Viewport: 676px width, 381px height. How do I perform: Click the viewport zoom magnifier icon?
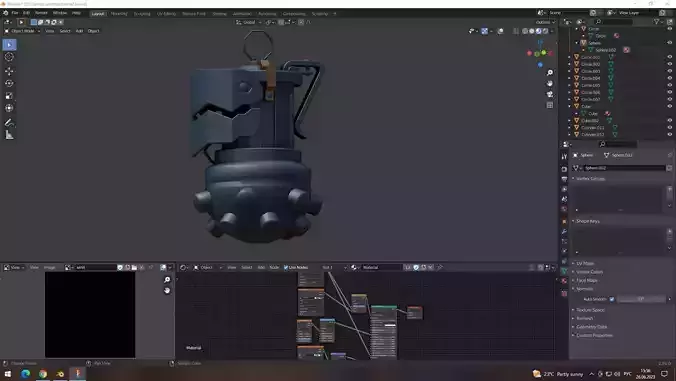coord(550,73)
